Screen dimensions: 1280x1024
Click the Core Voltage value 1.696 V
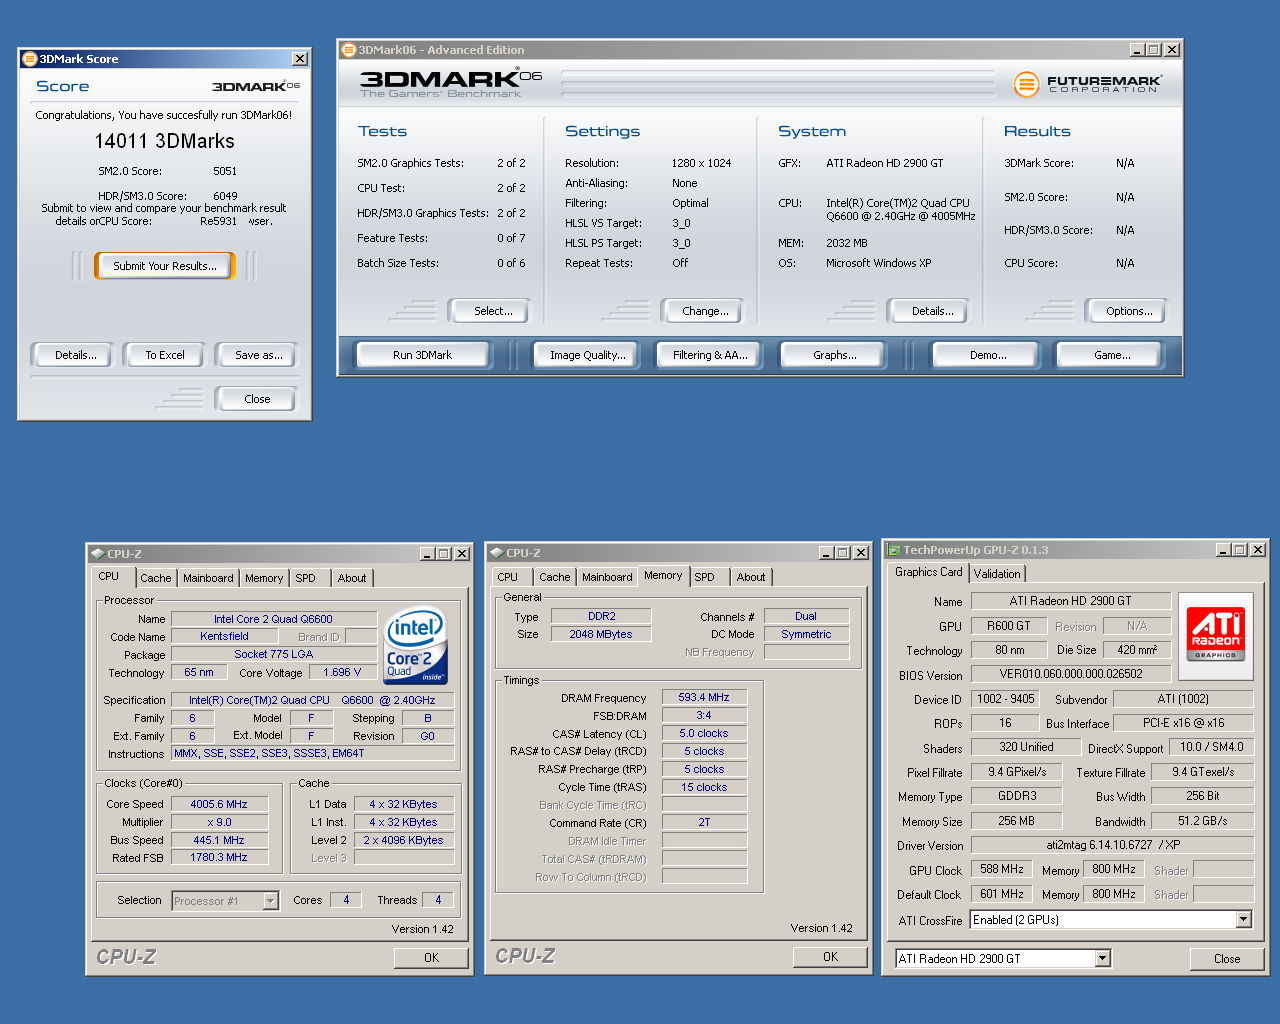click(x=342, y=672)
